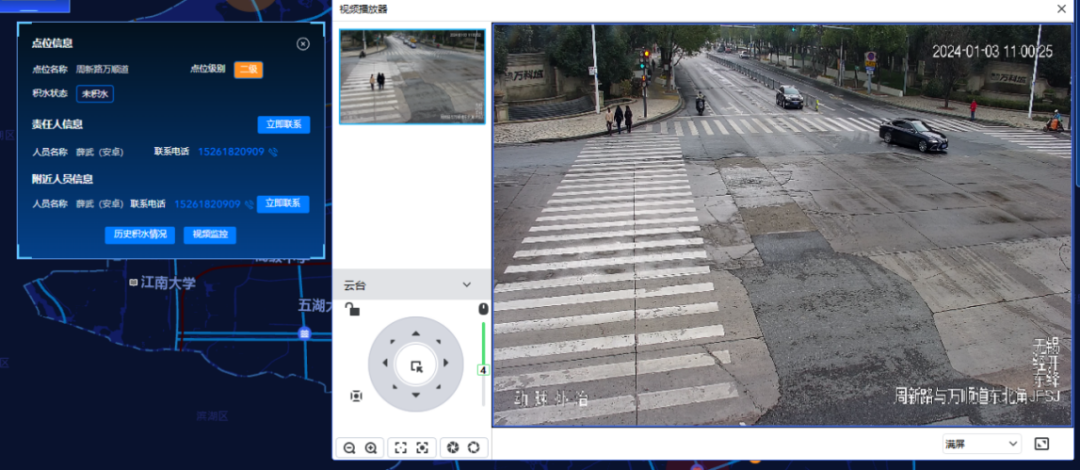Click 立即联系 in the 附近人员信息 row

pos(283,204)
